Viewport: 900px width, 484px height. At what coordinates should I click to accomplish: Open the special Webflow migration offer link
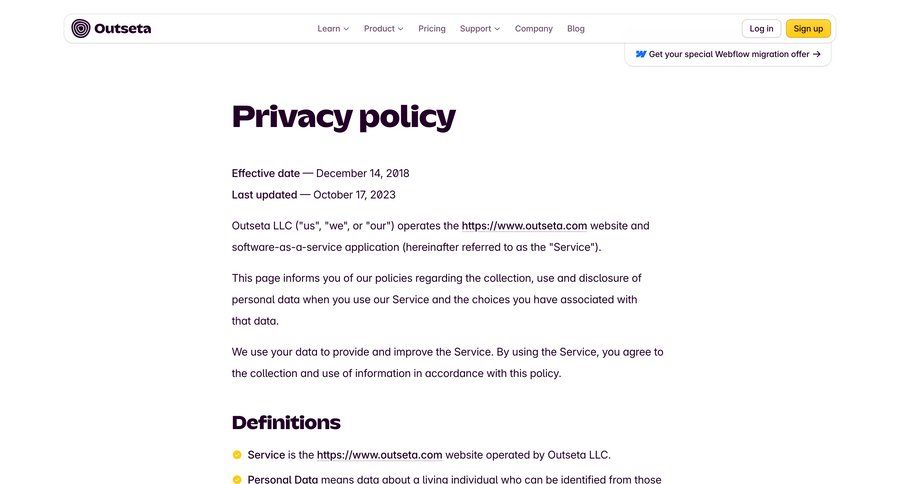pyautogui.click(x=728, y=55)
